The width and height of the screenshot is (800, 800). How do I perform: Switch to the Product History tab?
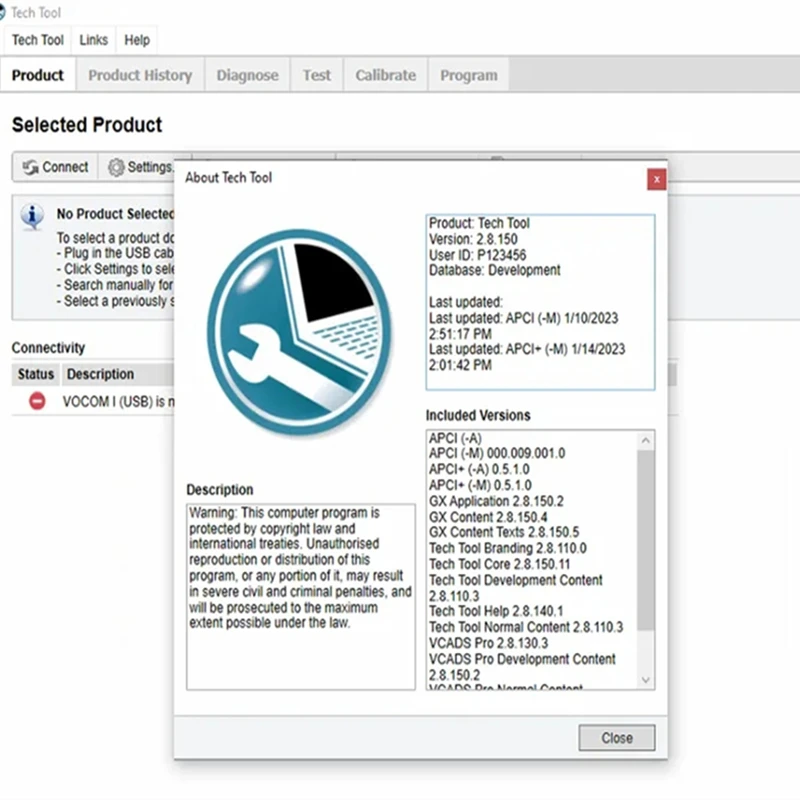tap(140, 75)
